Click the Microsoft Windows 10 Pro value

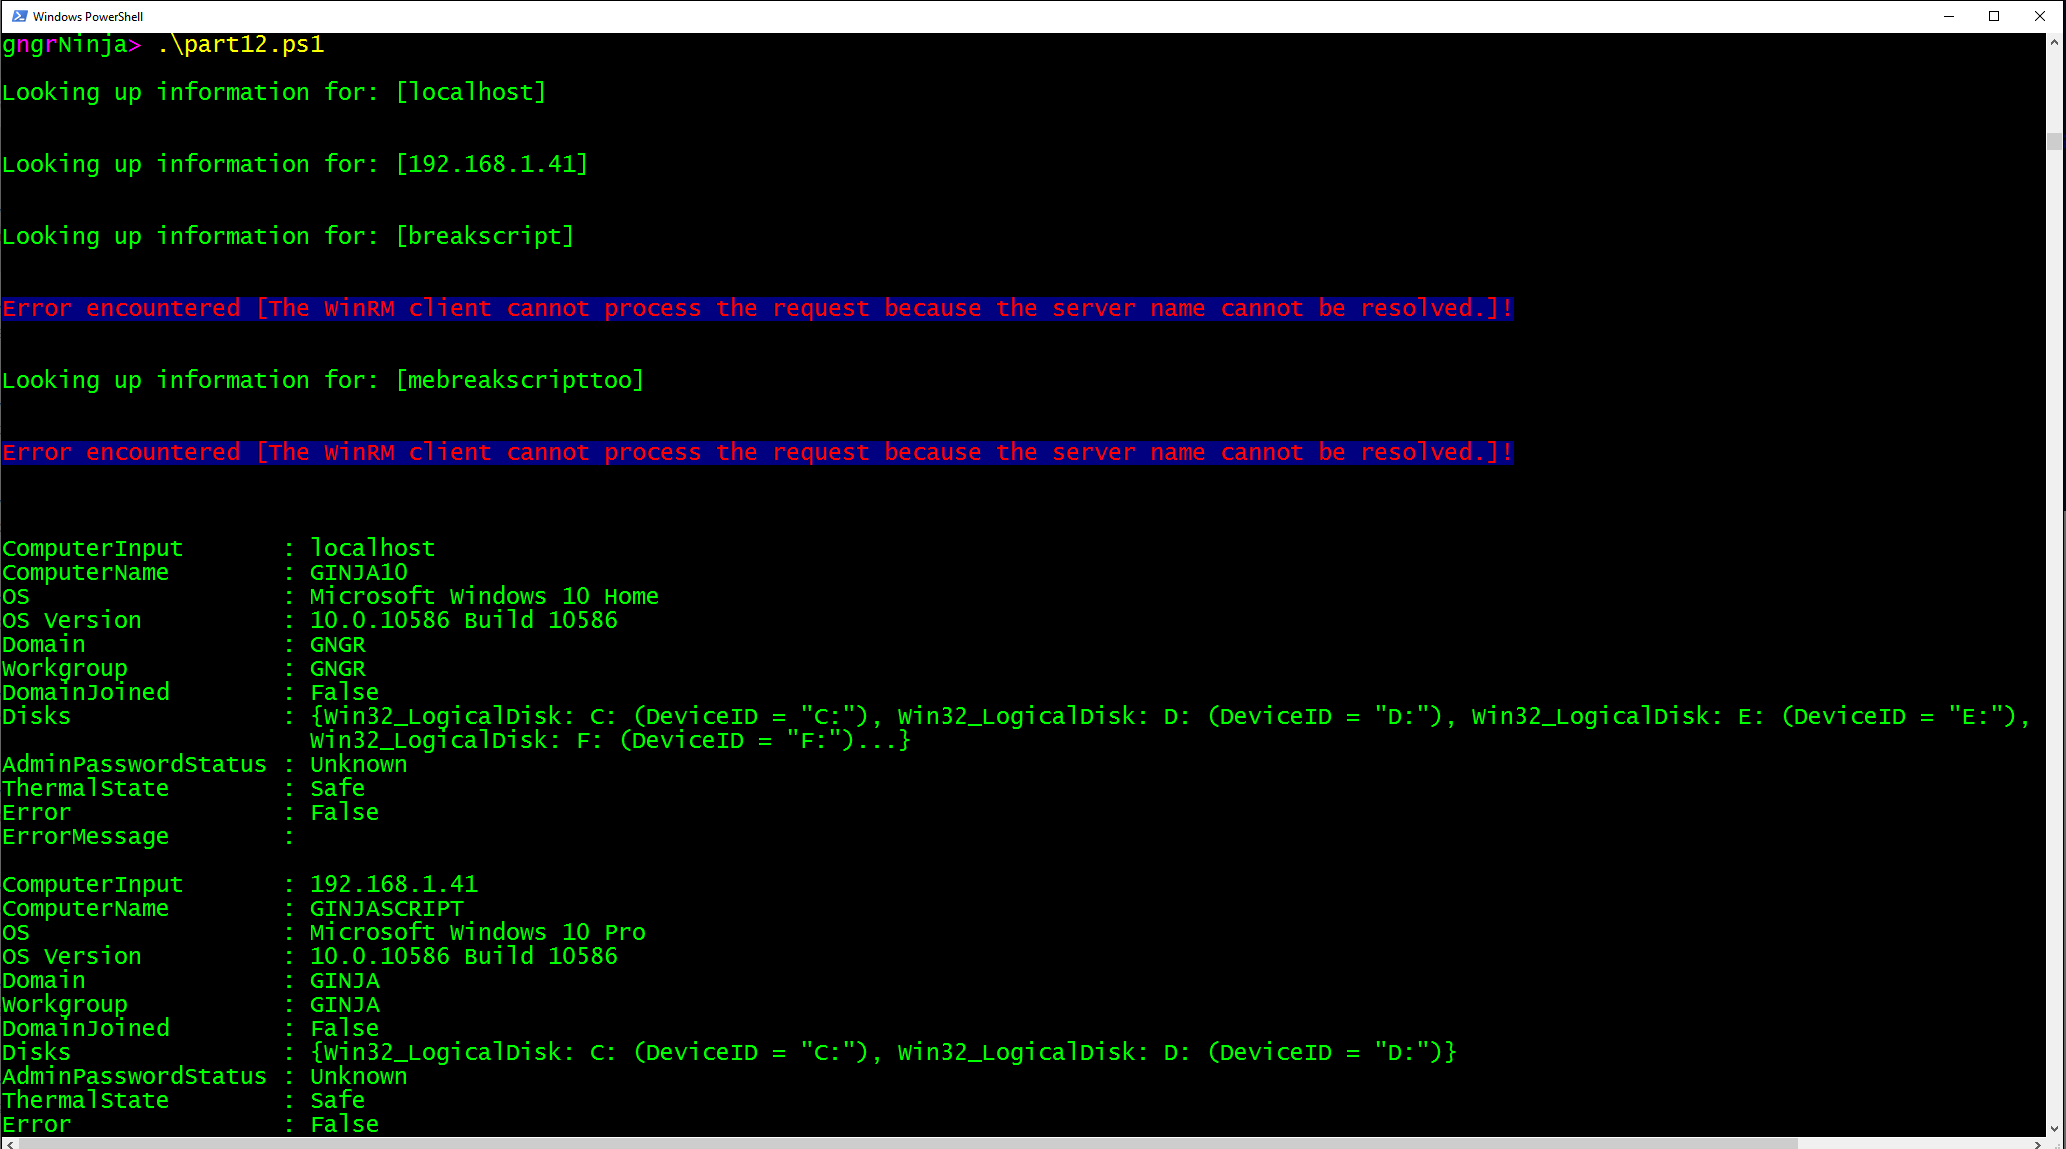click(477, 933)
